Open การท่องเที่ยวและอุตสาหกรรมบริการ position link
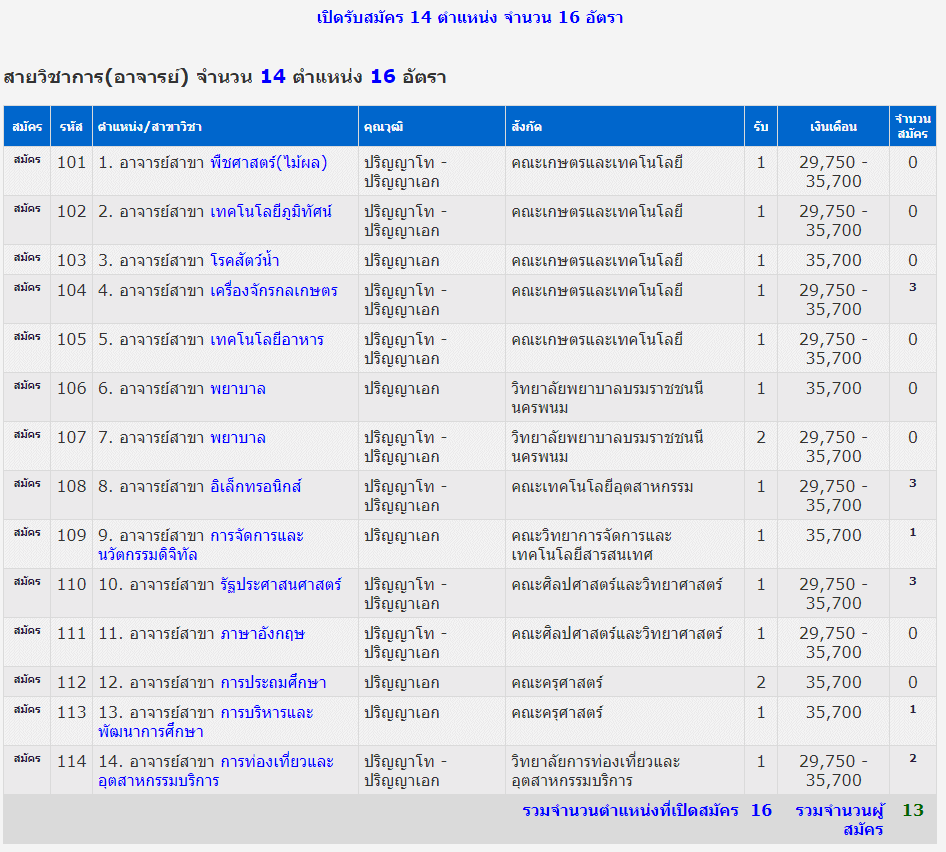This screenshot has width=946, height=852. click(276, 761)
